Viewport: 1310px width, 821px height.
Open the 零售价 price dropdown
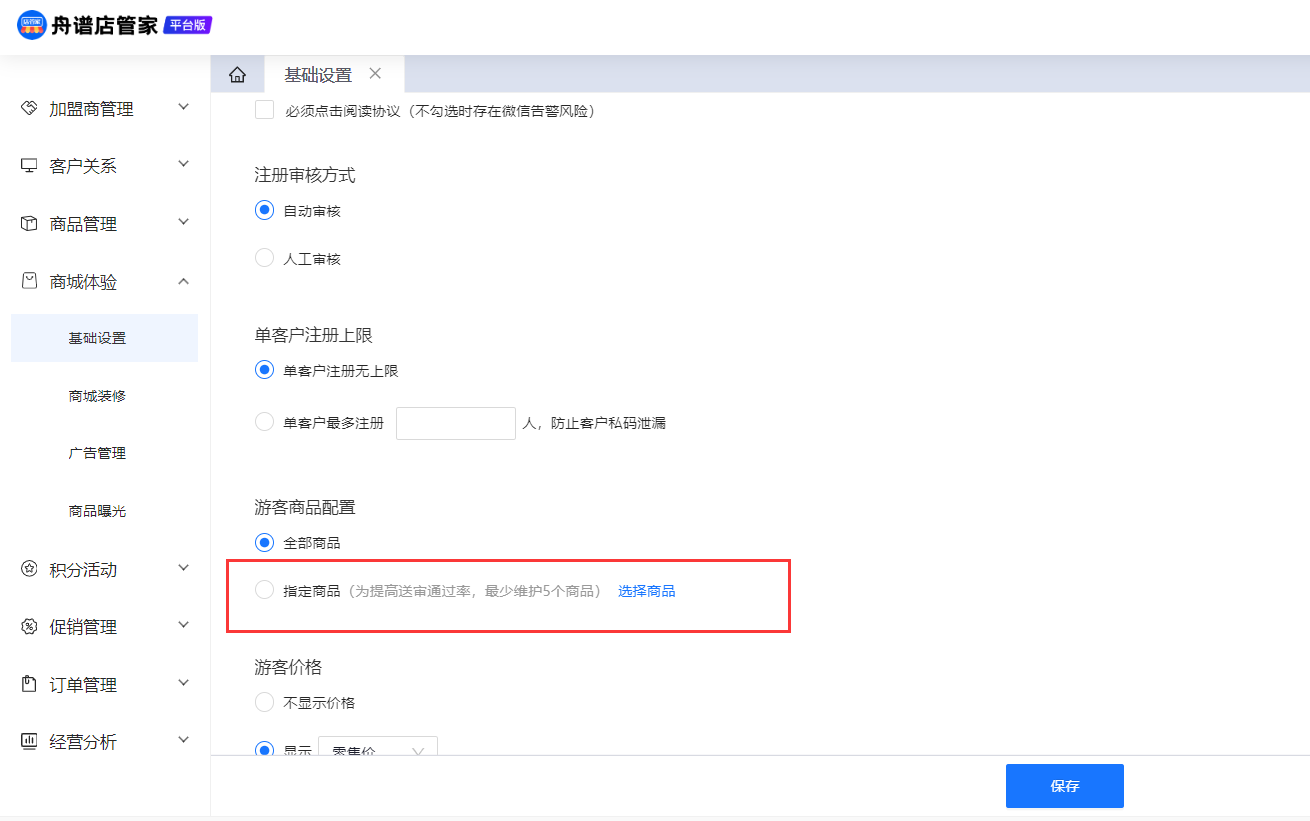[377, 749]
